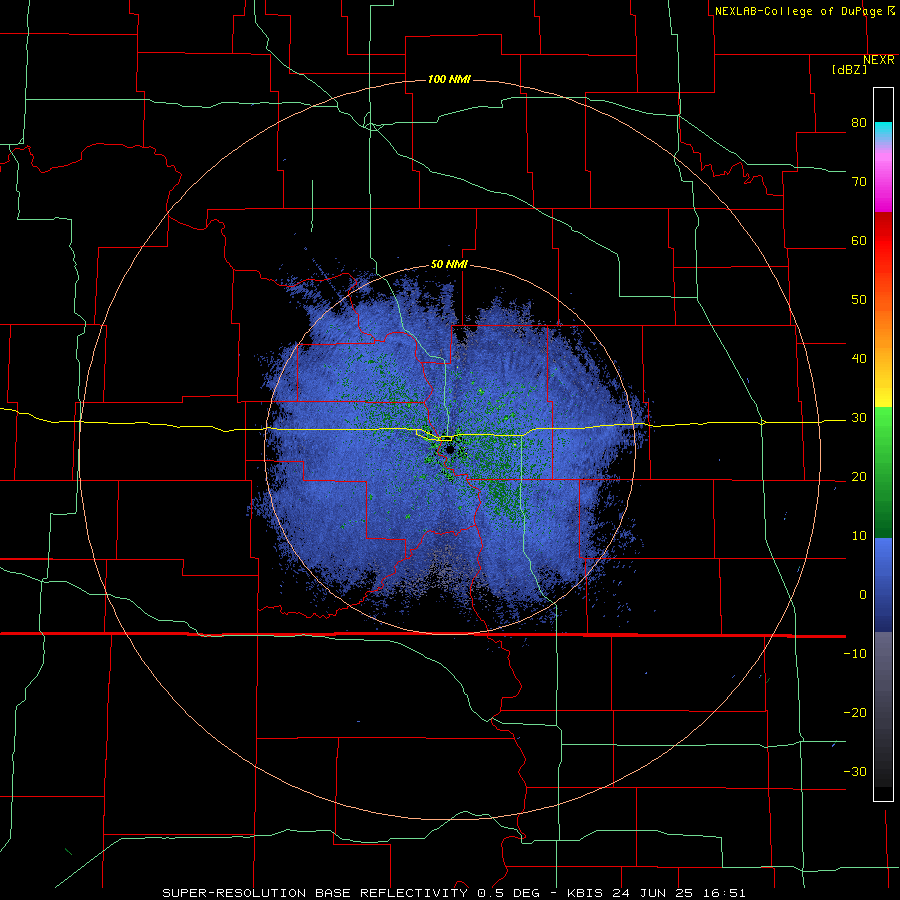Click the -20 value on dBZ scale

tap(855, 712)
